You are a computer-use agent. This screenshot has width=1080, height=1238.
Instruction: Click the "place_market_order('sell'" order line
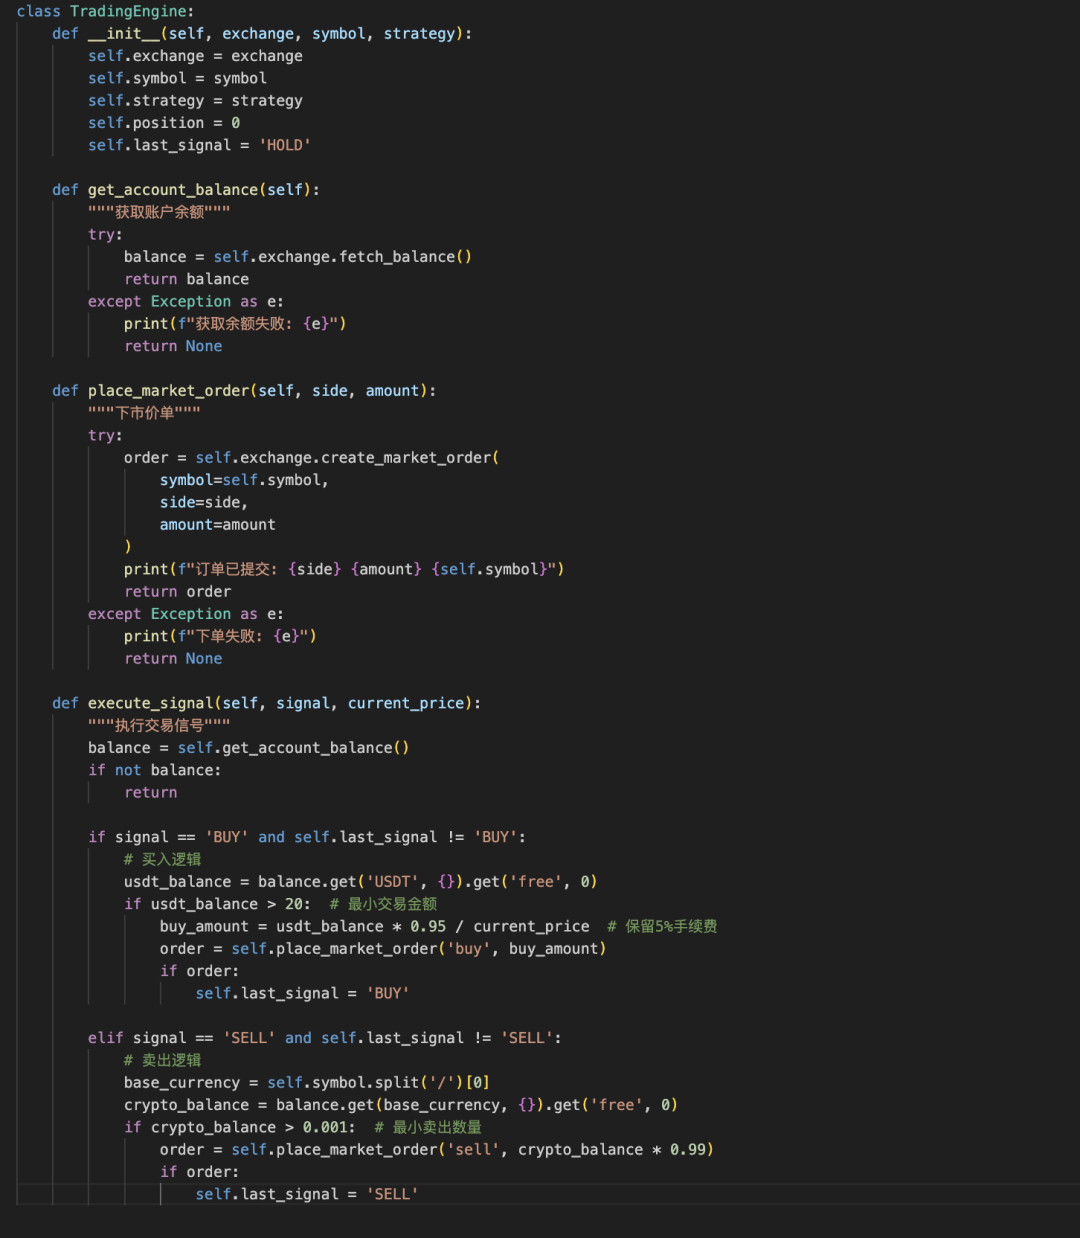click(437, 1150)
